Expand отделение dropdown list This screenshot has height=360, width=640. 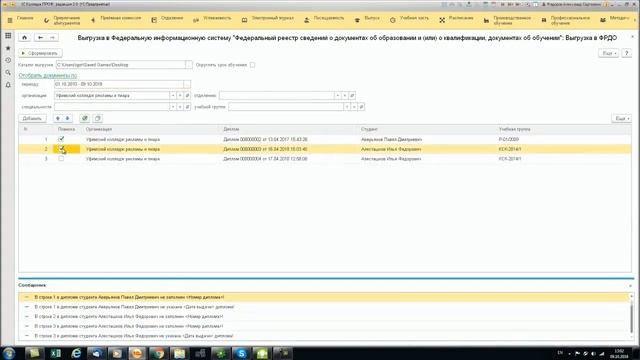[338, 96]
